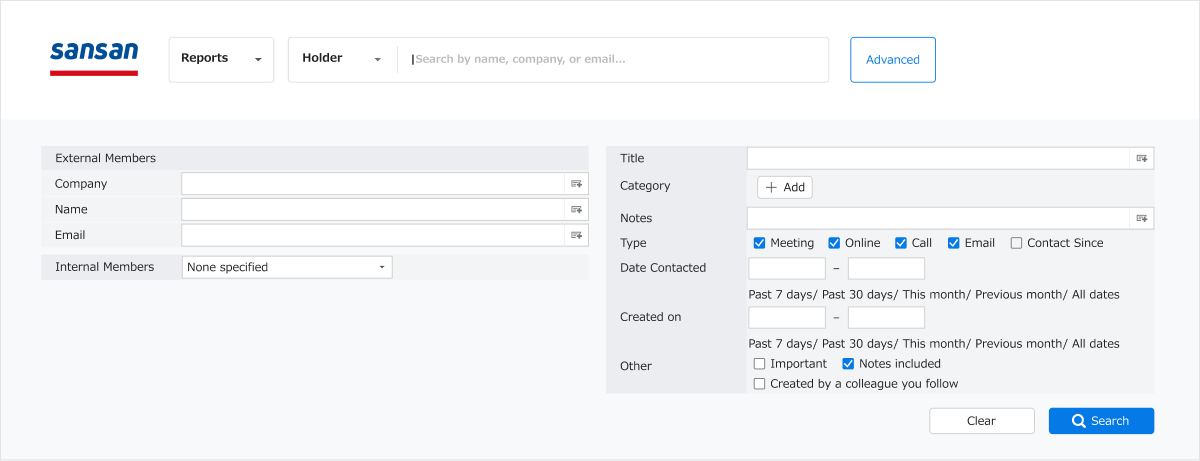Click the Sansan logo
The image size is (1200, 461).
tap(94, 58)
